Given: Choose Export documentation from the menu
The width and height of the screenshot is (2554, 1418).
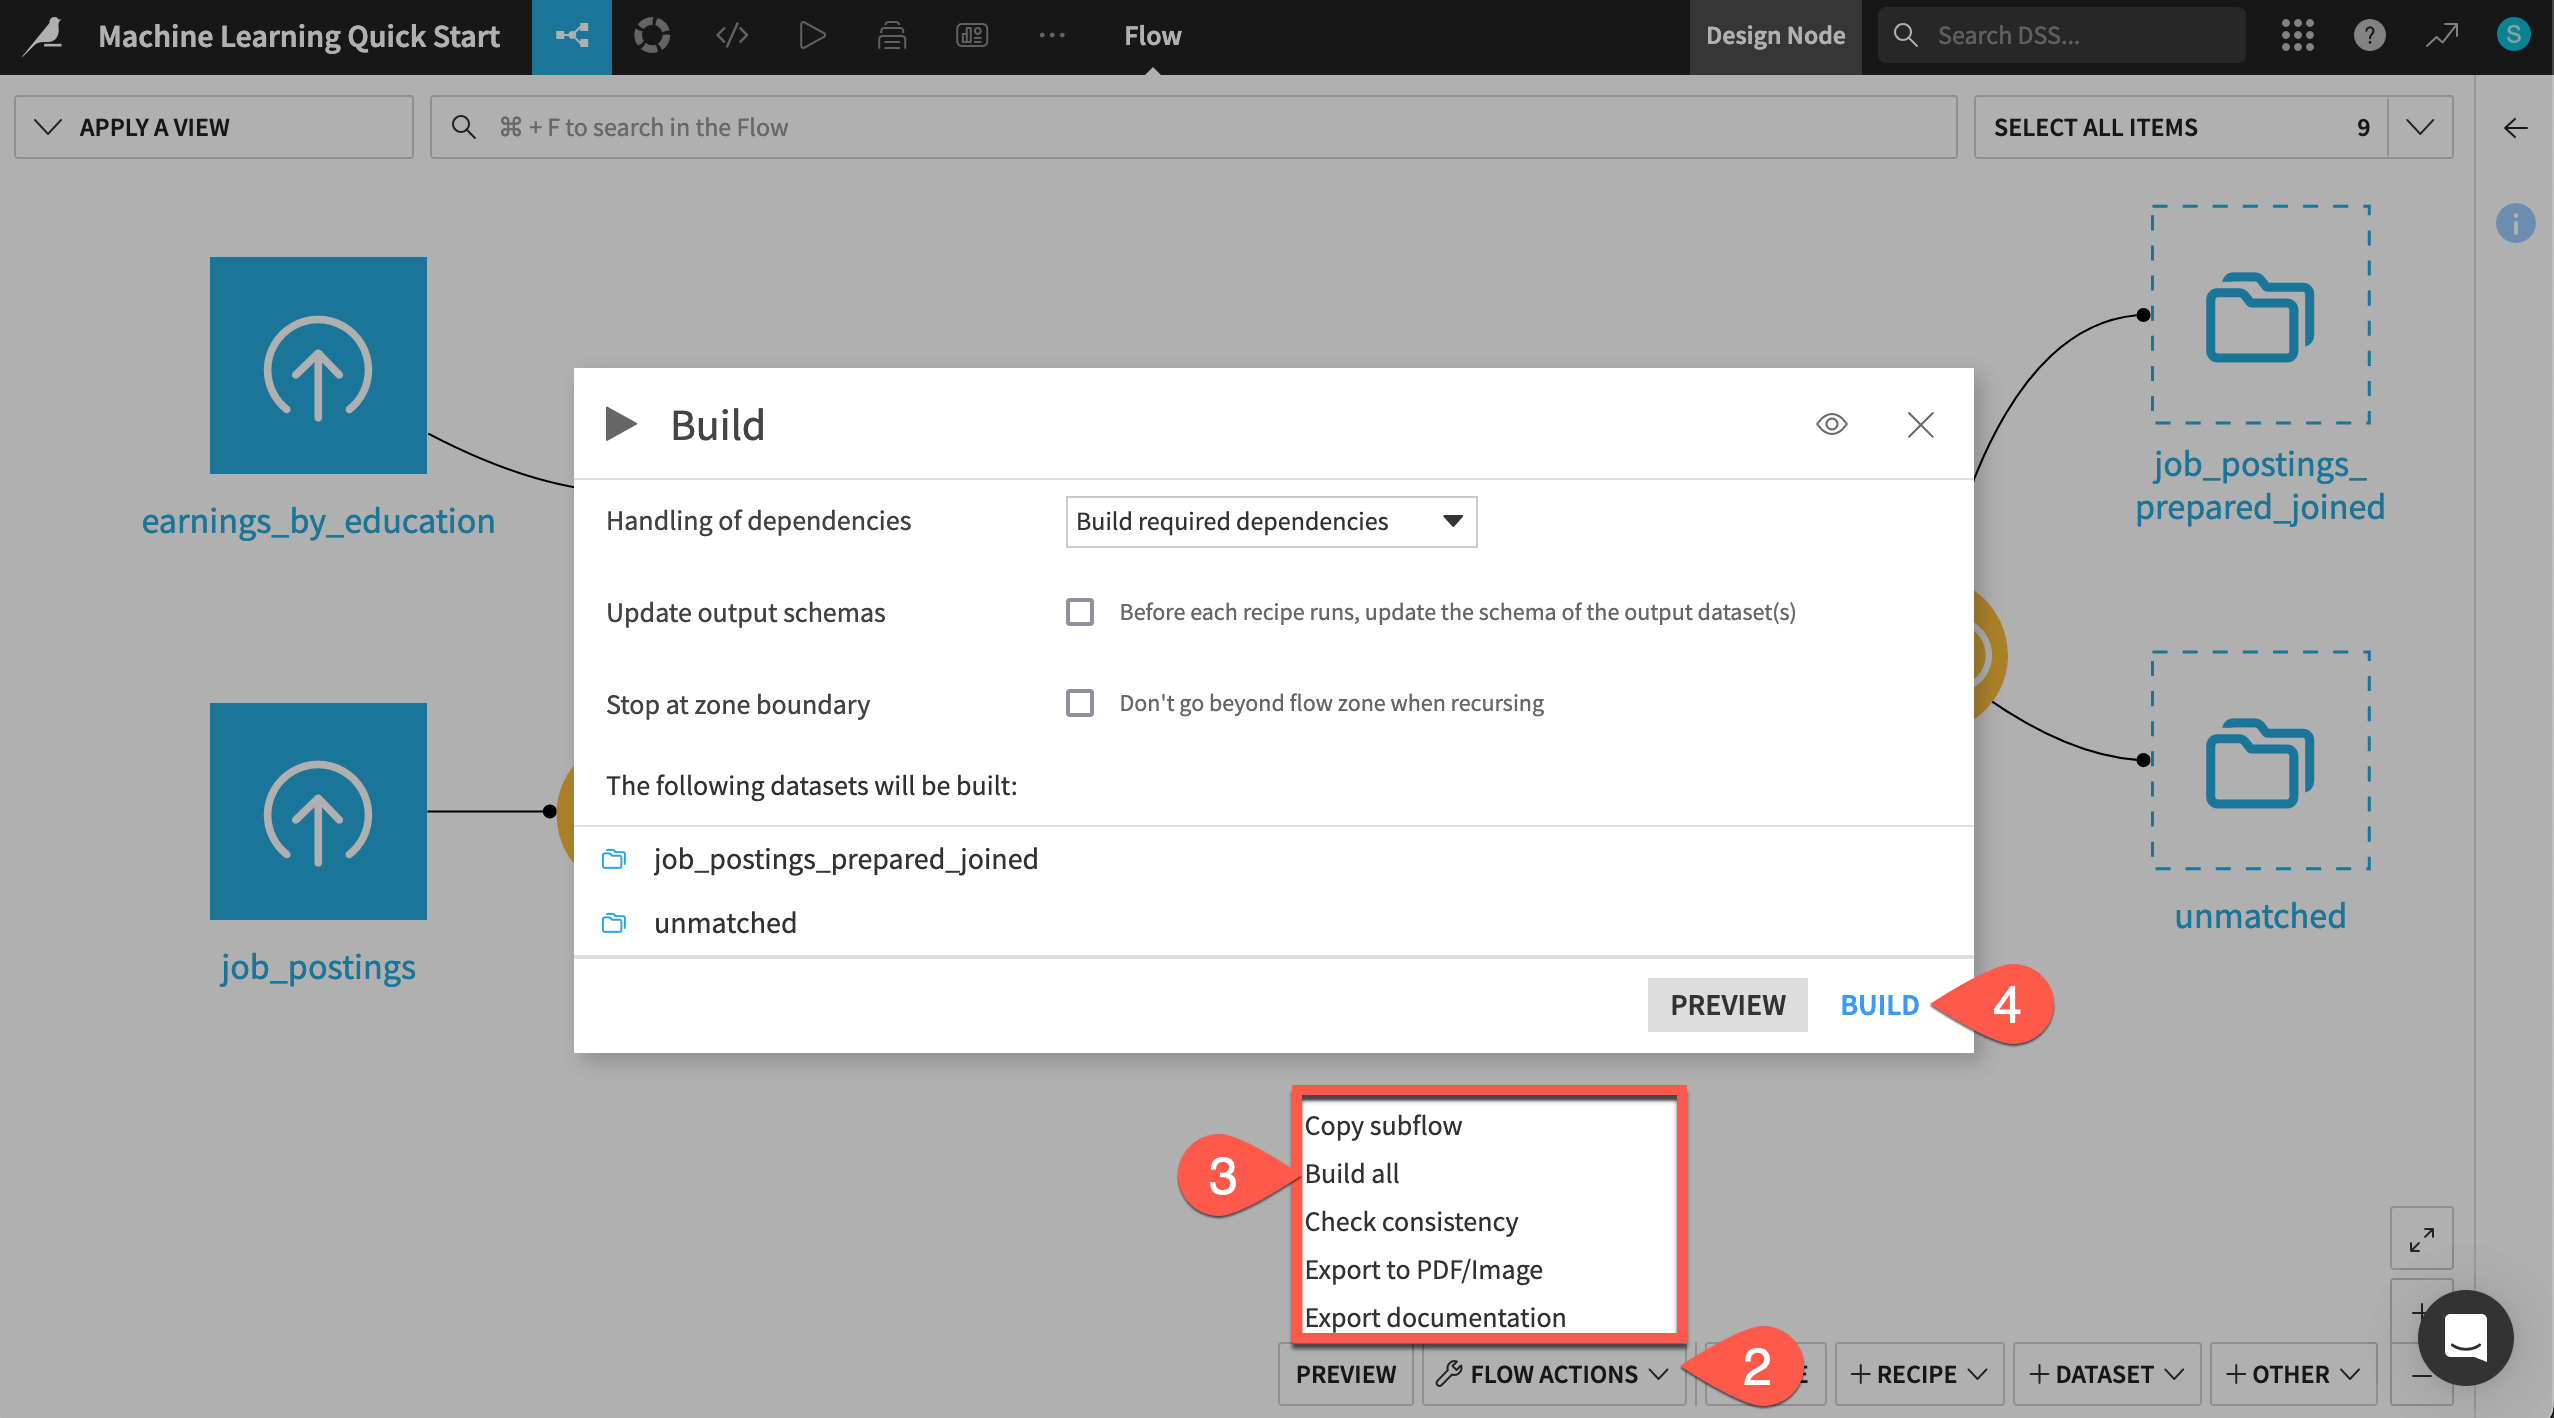Looking at the screenshot, I should (1434, 1317).
